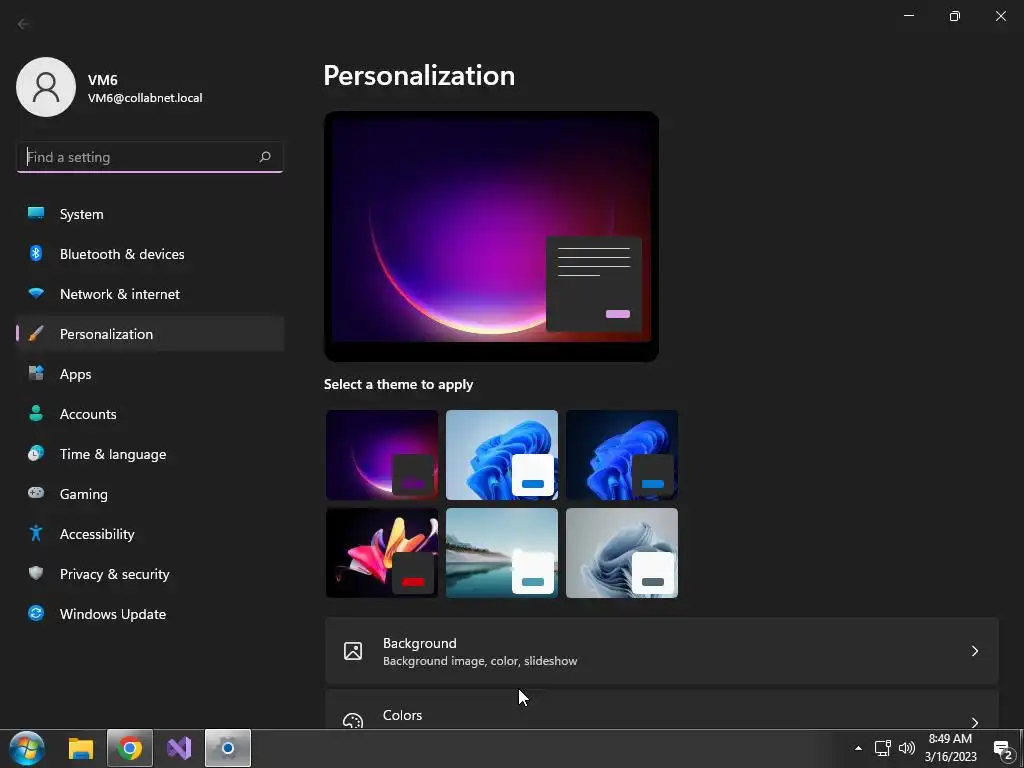Apply the Windows dark blue bloom theme

[622, 455]
